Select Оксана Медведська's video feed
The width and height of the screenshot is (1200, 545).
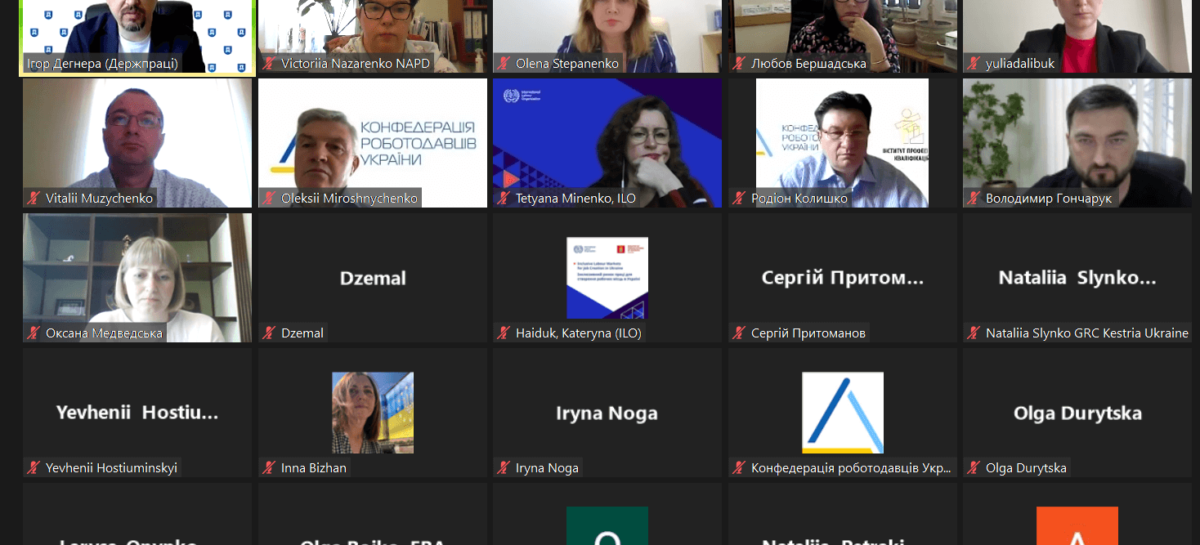point(138,278)
